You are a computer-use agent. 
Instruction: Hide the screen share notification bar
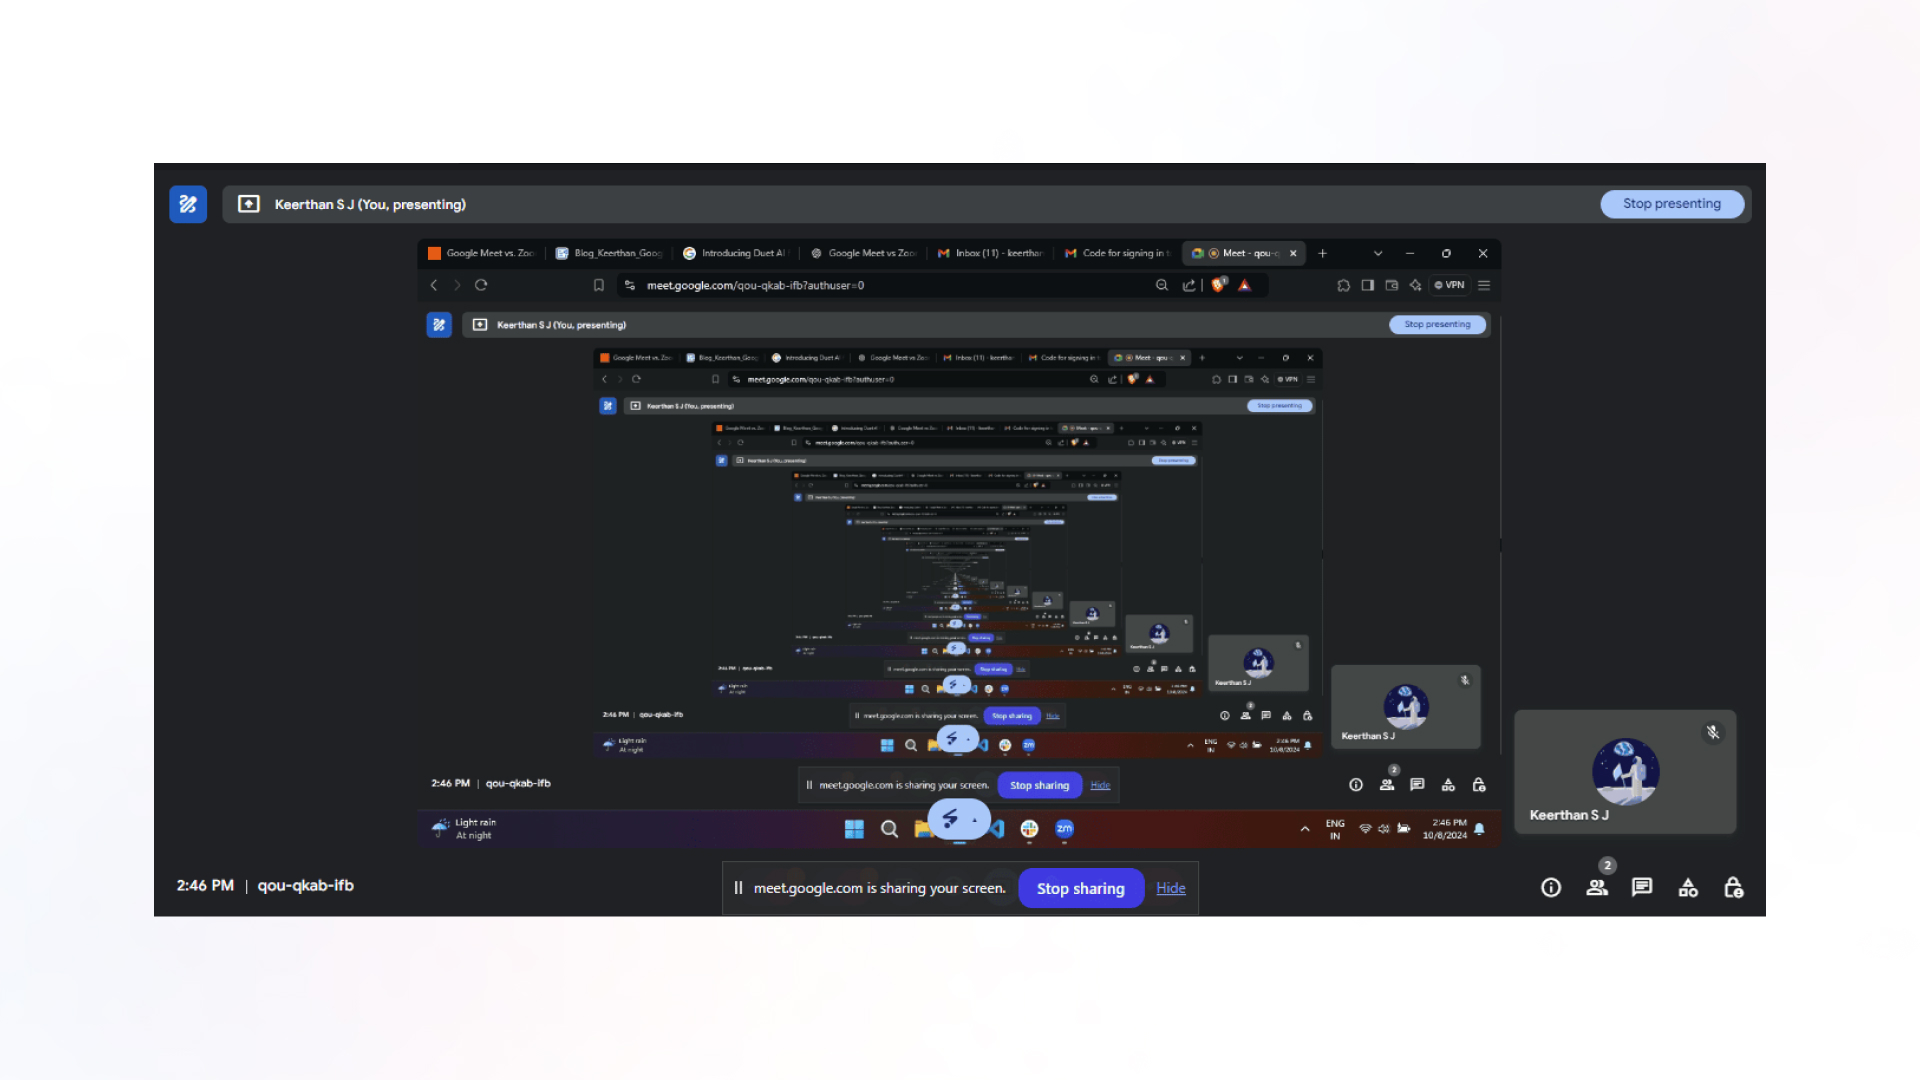[x=1170, y=887]
